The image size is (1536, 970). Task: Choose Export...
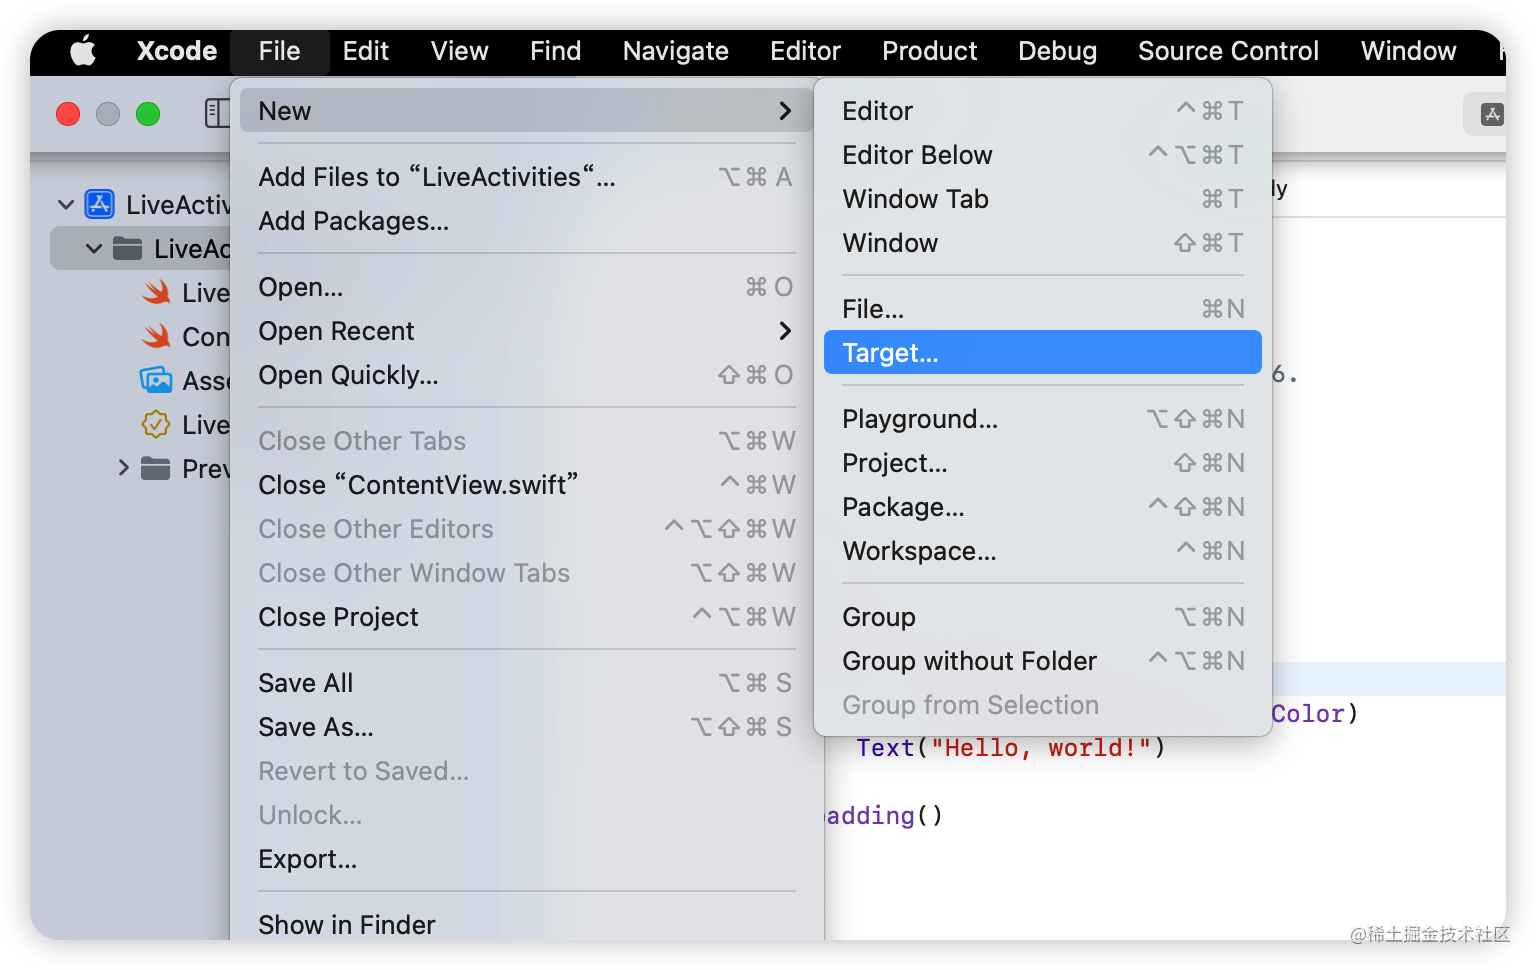click(x=526, y=859)
